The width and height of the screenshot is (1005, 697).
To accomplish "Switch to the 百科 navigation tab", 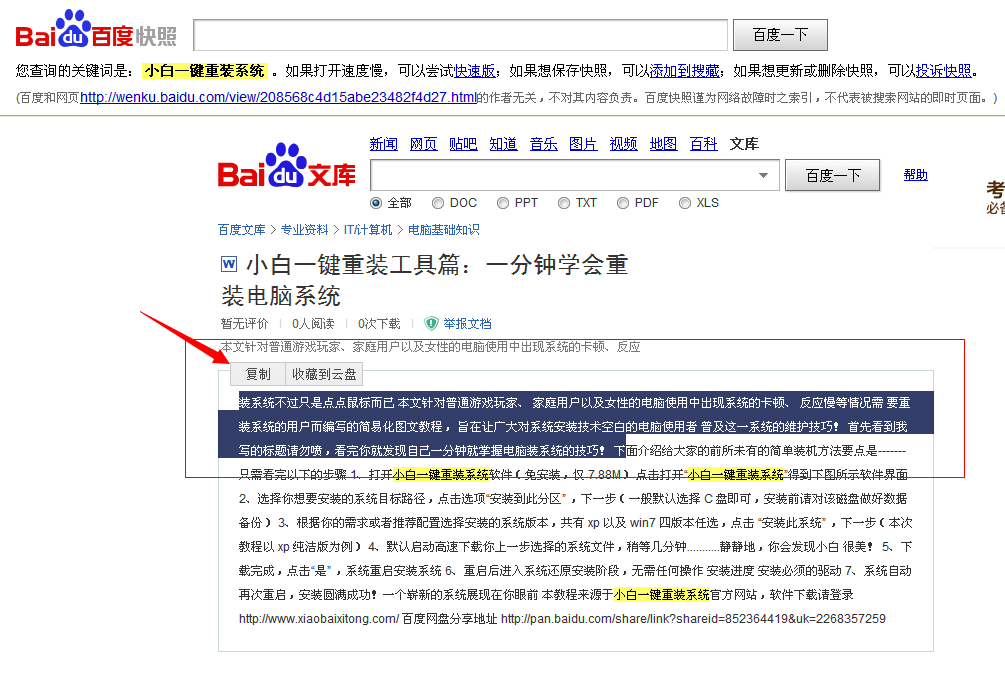I will pyautogui.click(x=703, y=144).
